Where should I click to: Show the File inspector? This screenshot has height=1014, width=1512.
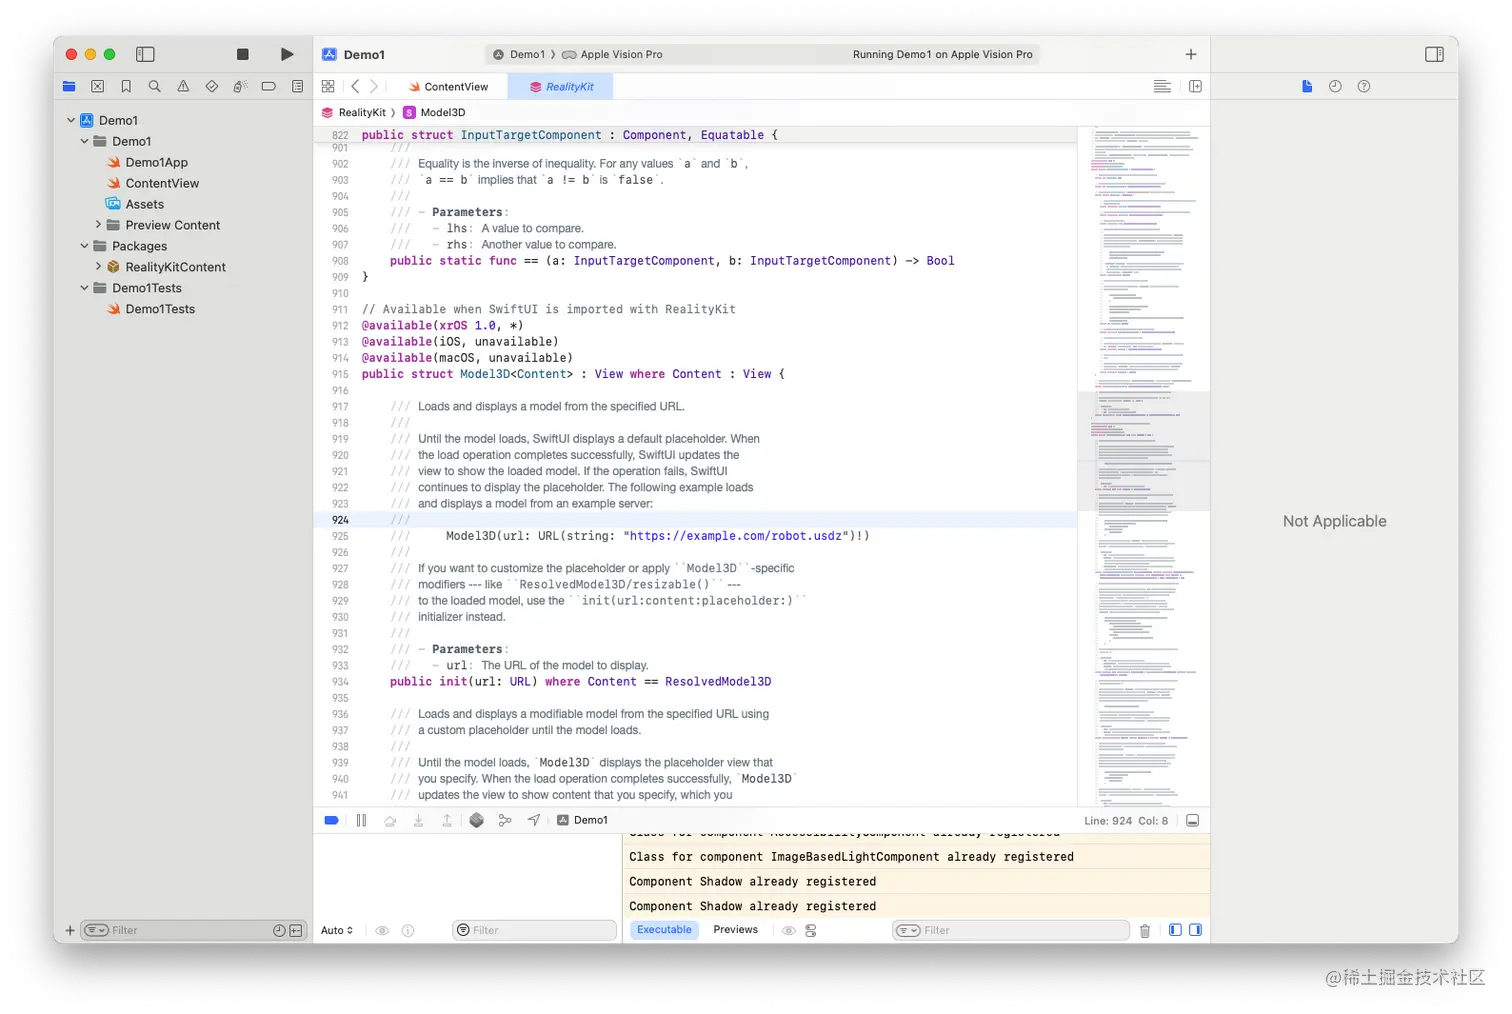point(1307,86)
